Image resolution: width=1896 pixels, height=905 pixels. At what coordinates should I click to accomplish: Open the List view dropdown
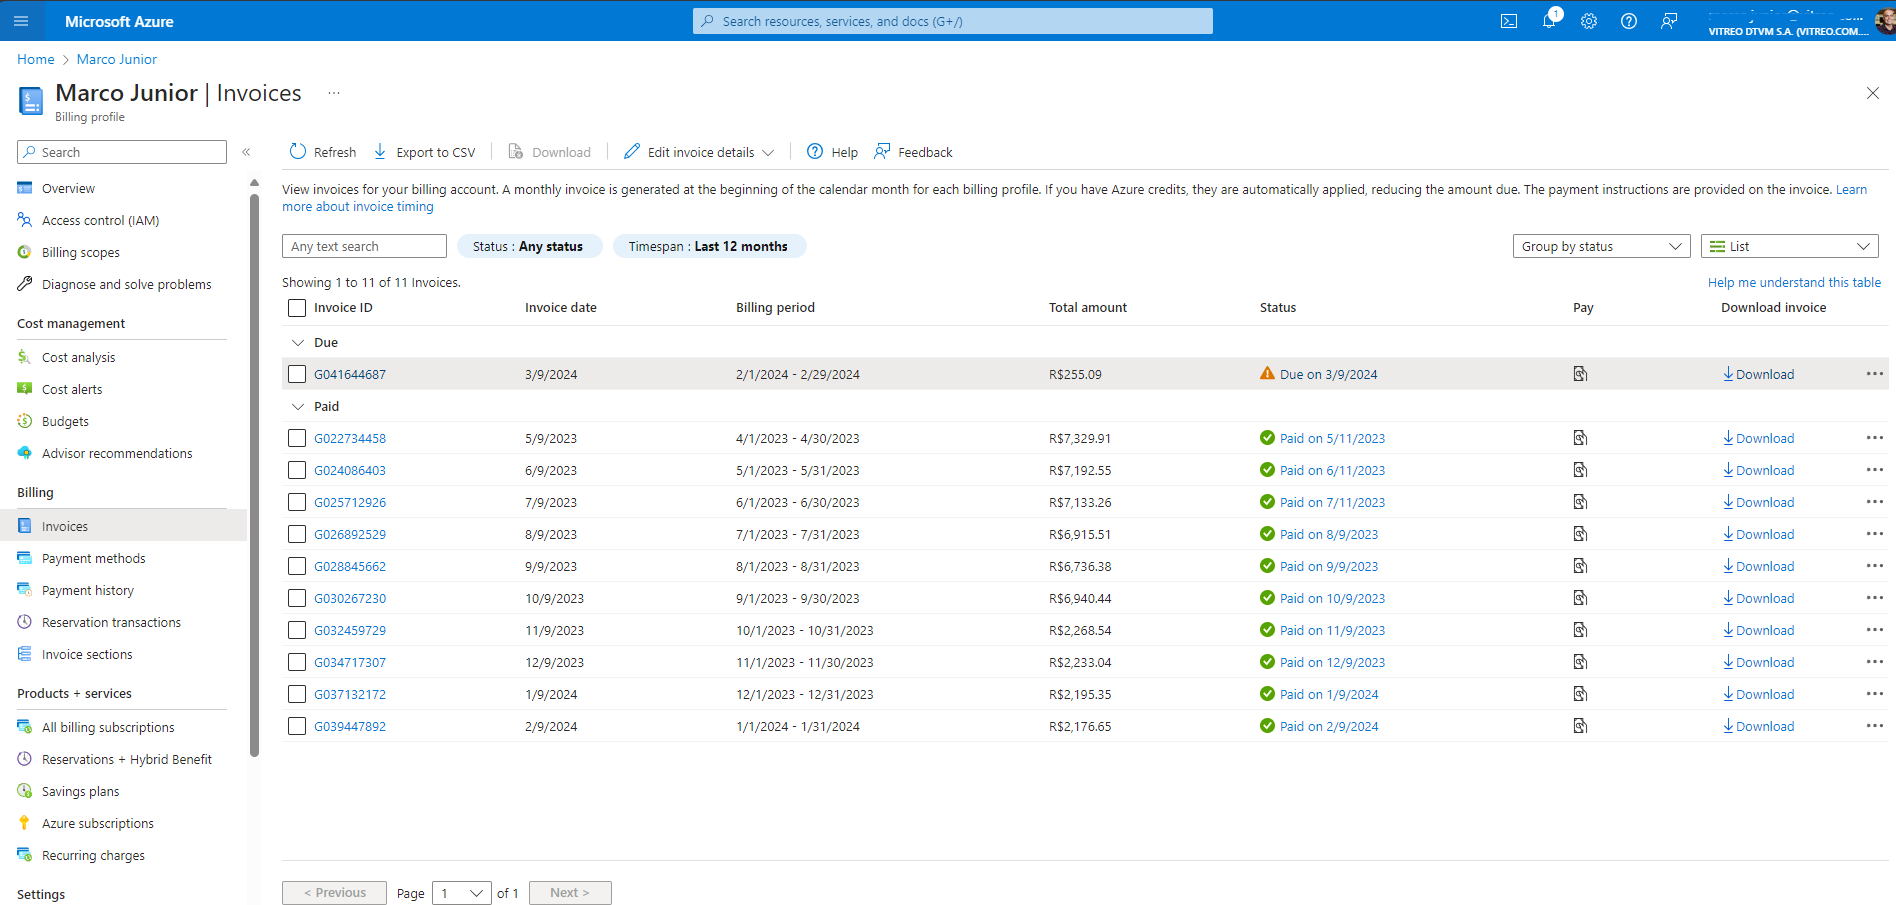coord(1789,246)
